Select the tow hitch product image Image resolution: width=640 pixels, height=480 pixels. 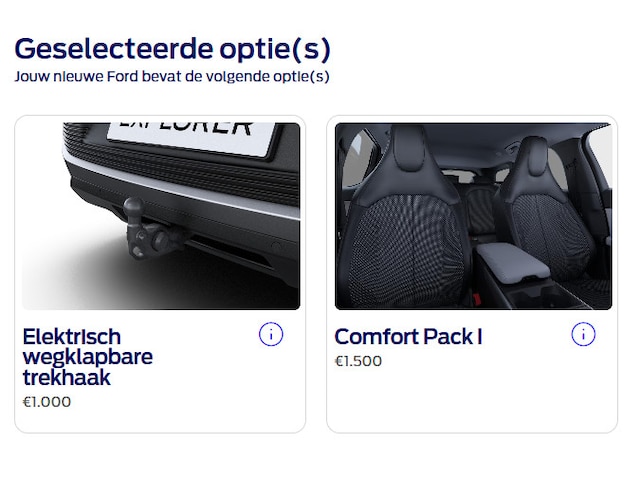(x=161, y=216)
